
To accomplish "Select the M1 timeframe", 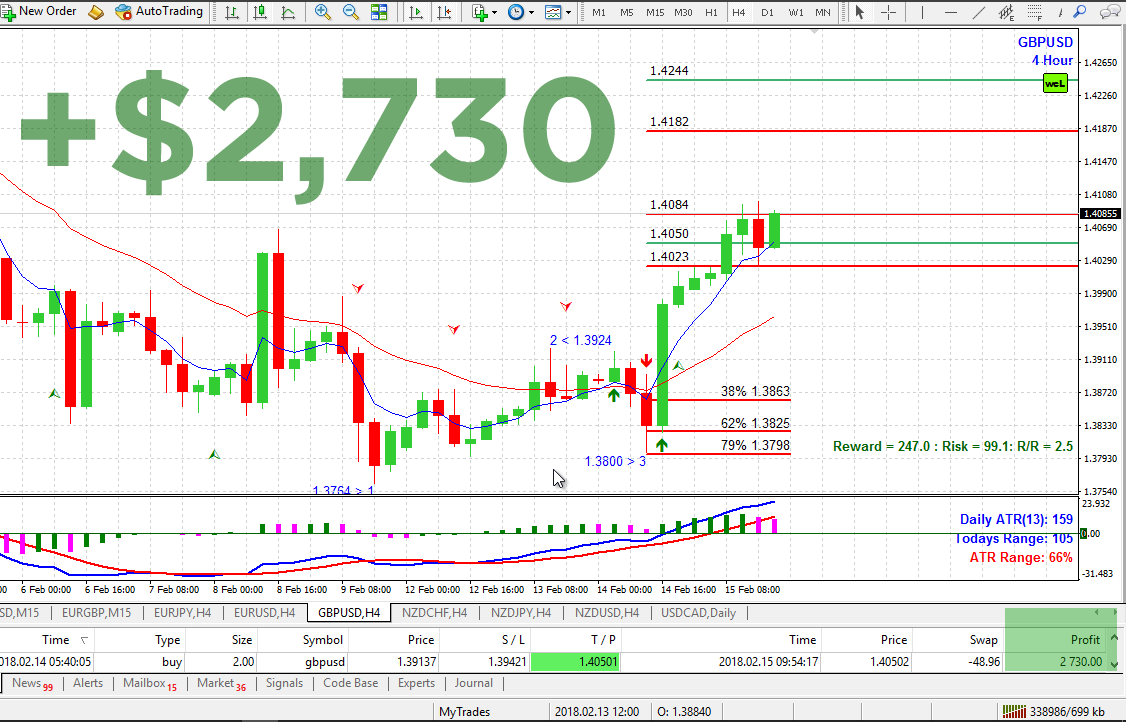I will [x=598, y=12].
